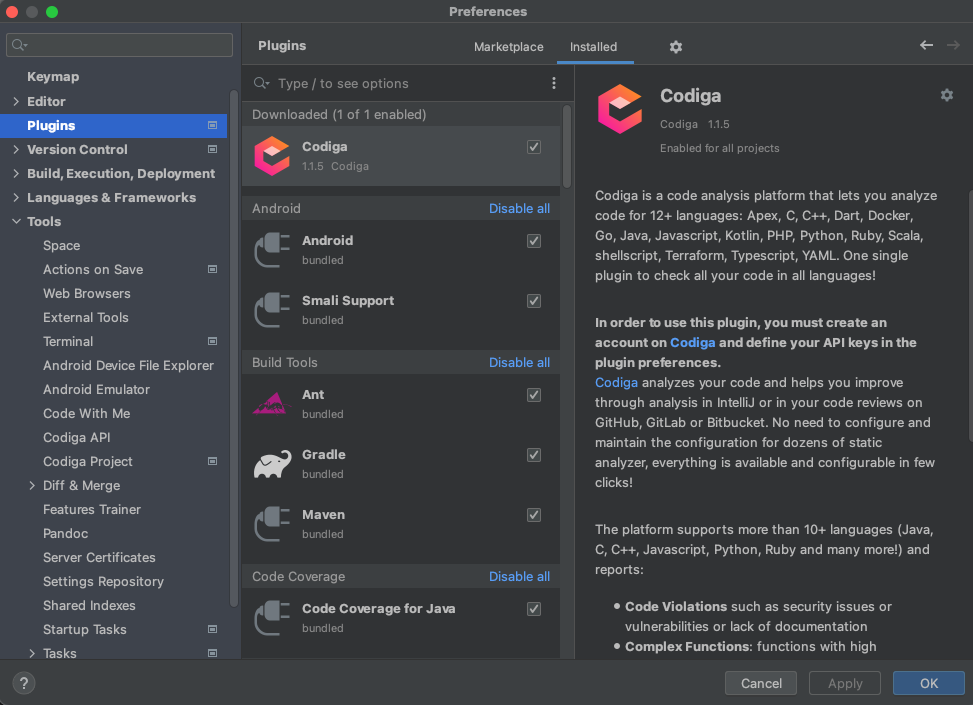Disable the Smali Support checkbox
Screen dimensions: 973x705
tap(533, 300)
